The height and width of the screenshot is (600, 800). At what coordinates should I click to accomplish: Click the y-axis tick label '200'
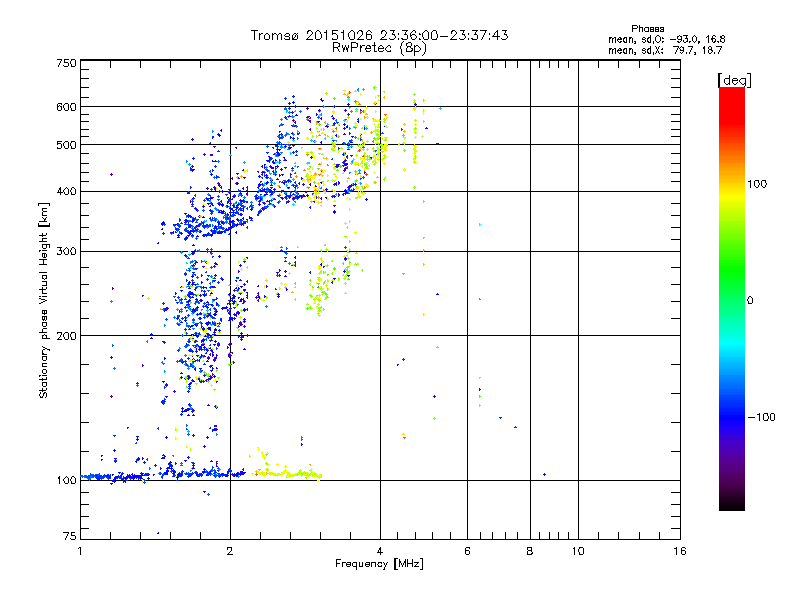67,336
